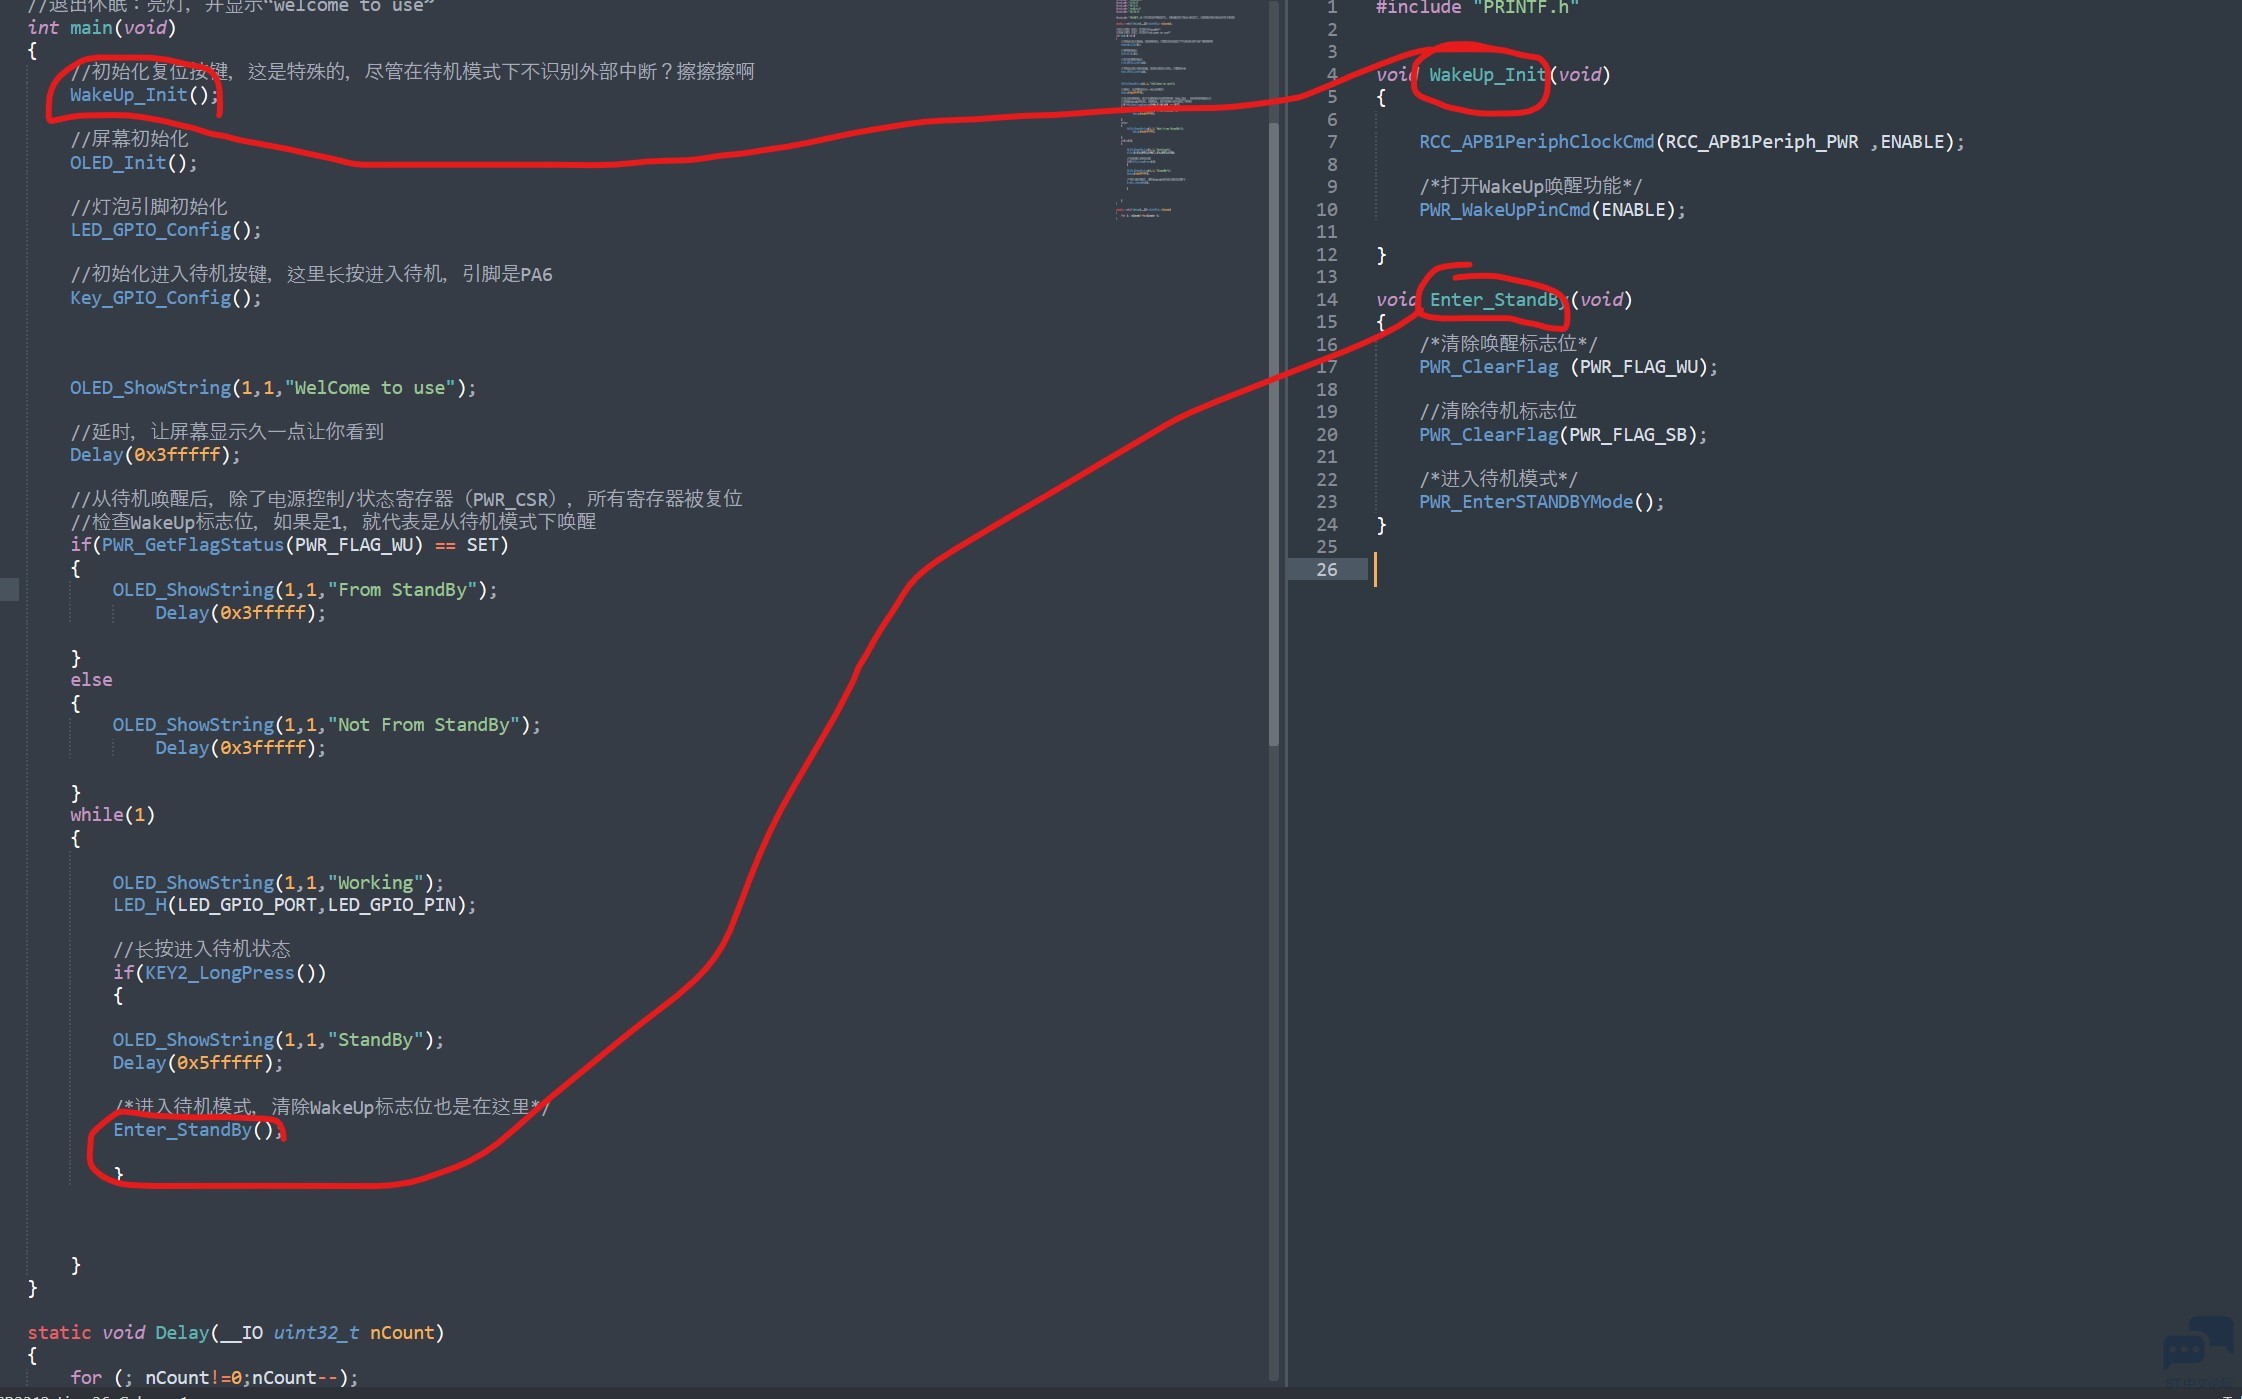
Task: Click the PWR_ClearFlag(PWR_FLAG_SB); line
Action: pyautogui.click(x=1563, y=435)
